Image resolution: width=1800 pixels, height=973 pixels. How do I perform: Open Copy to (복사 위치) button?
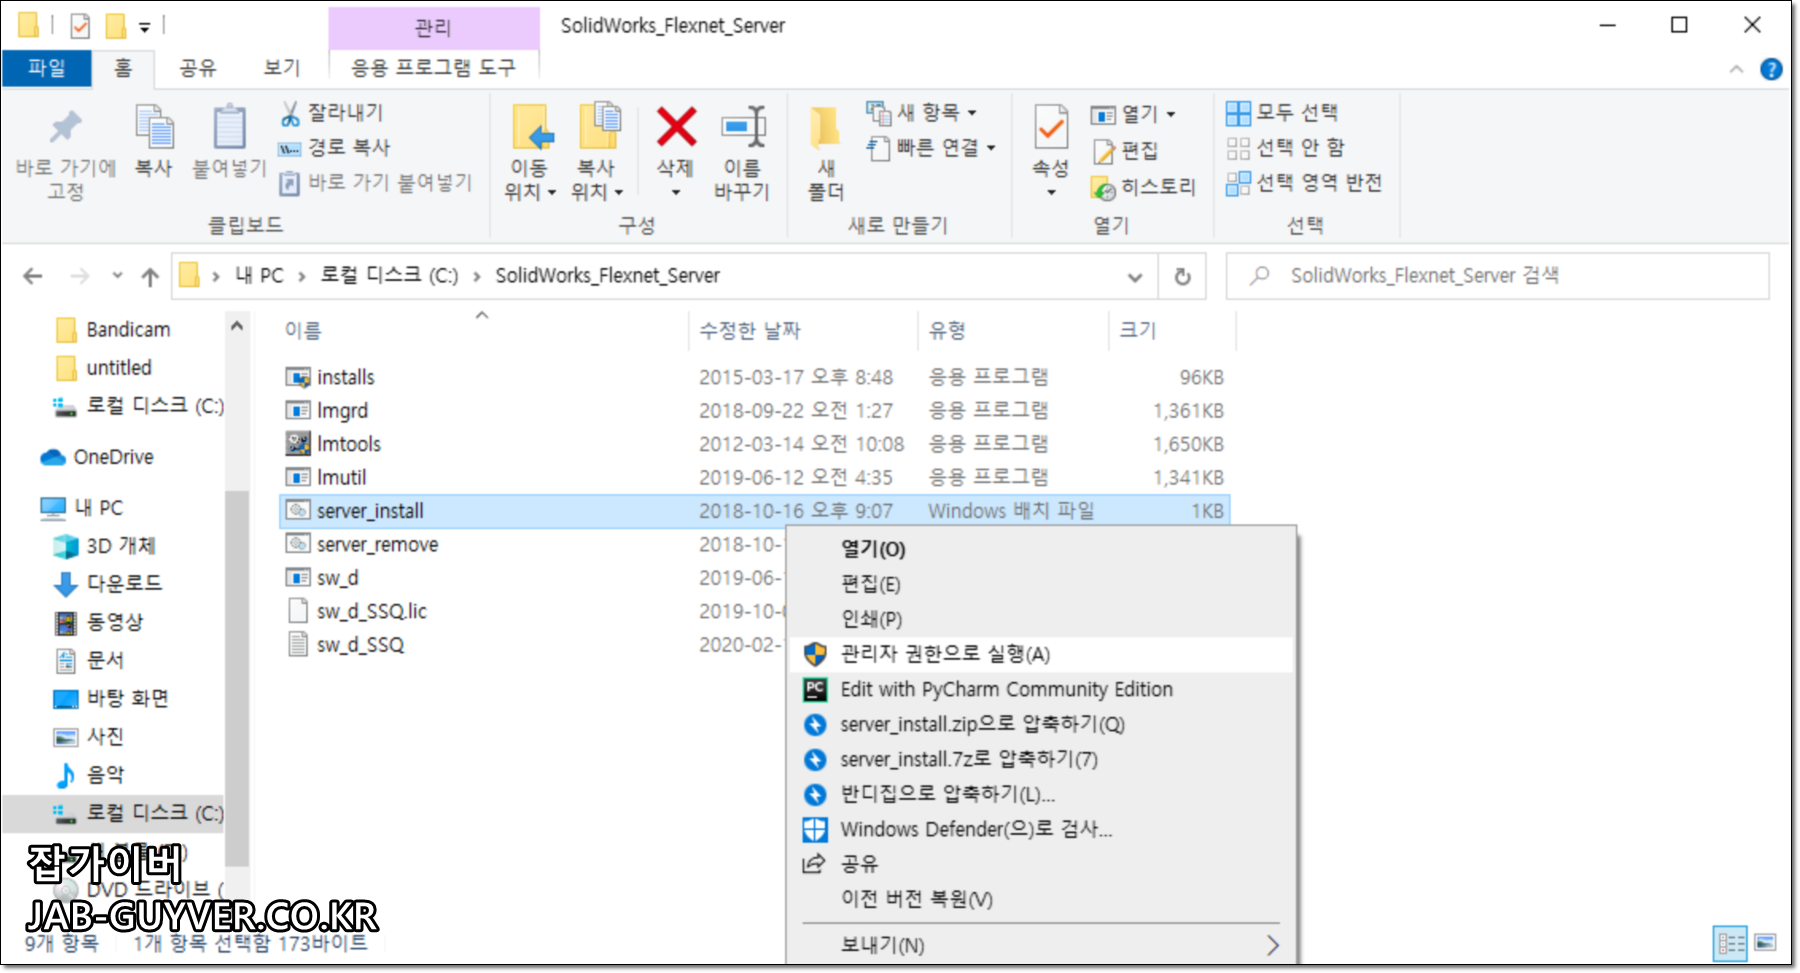(597, 151)
